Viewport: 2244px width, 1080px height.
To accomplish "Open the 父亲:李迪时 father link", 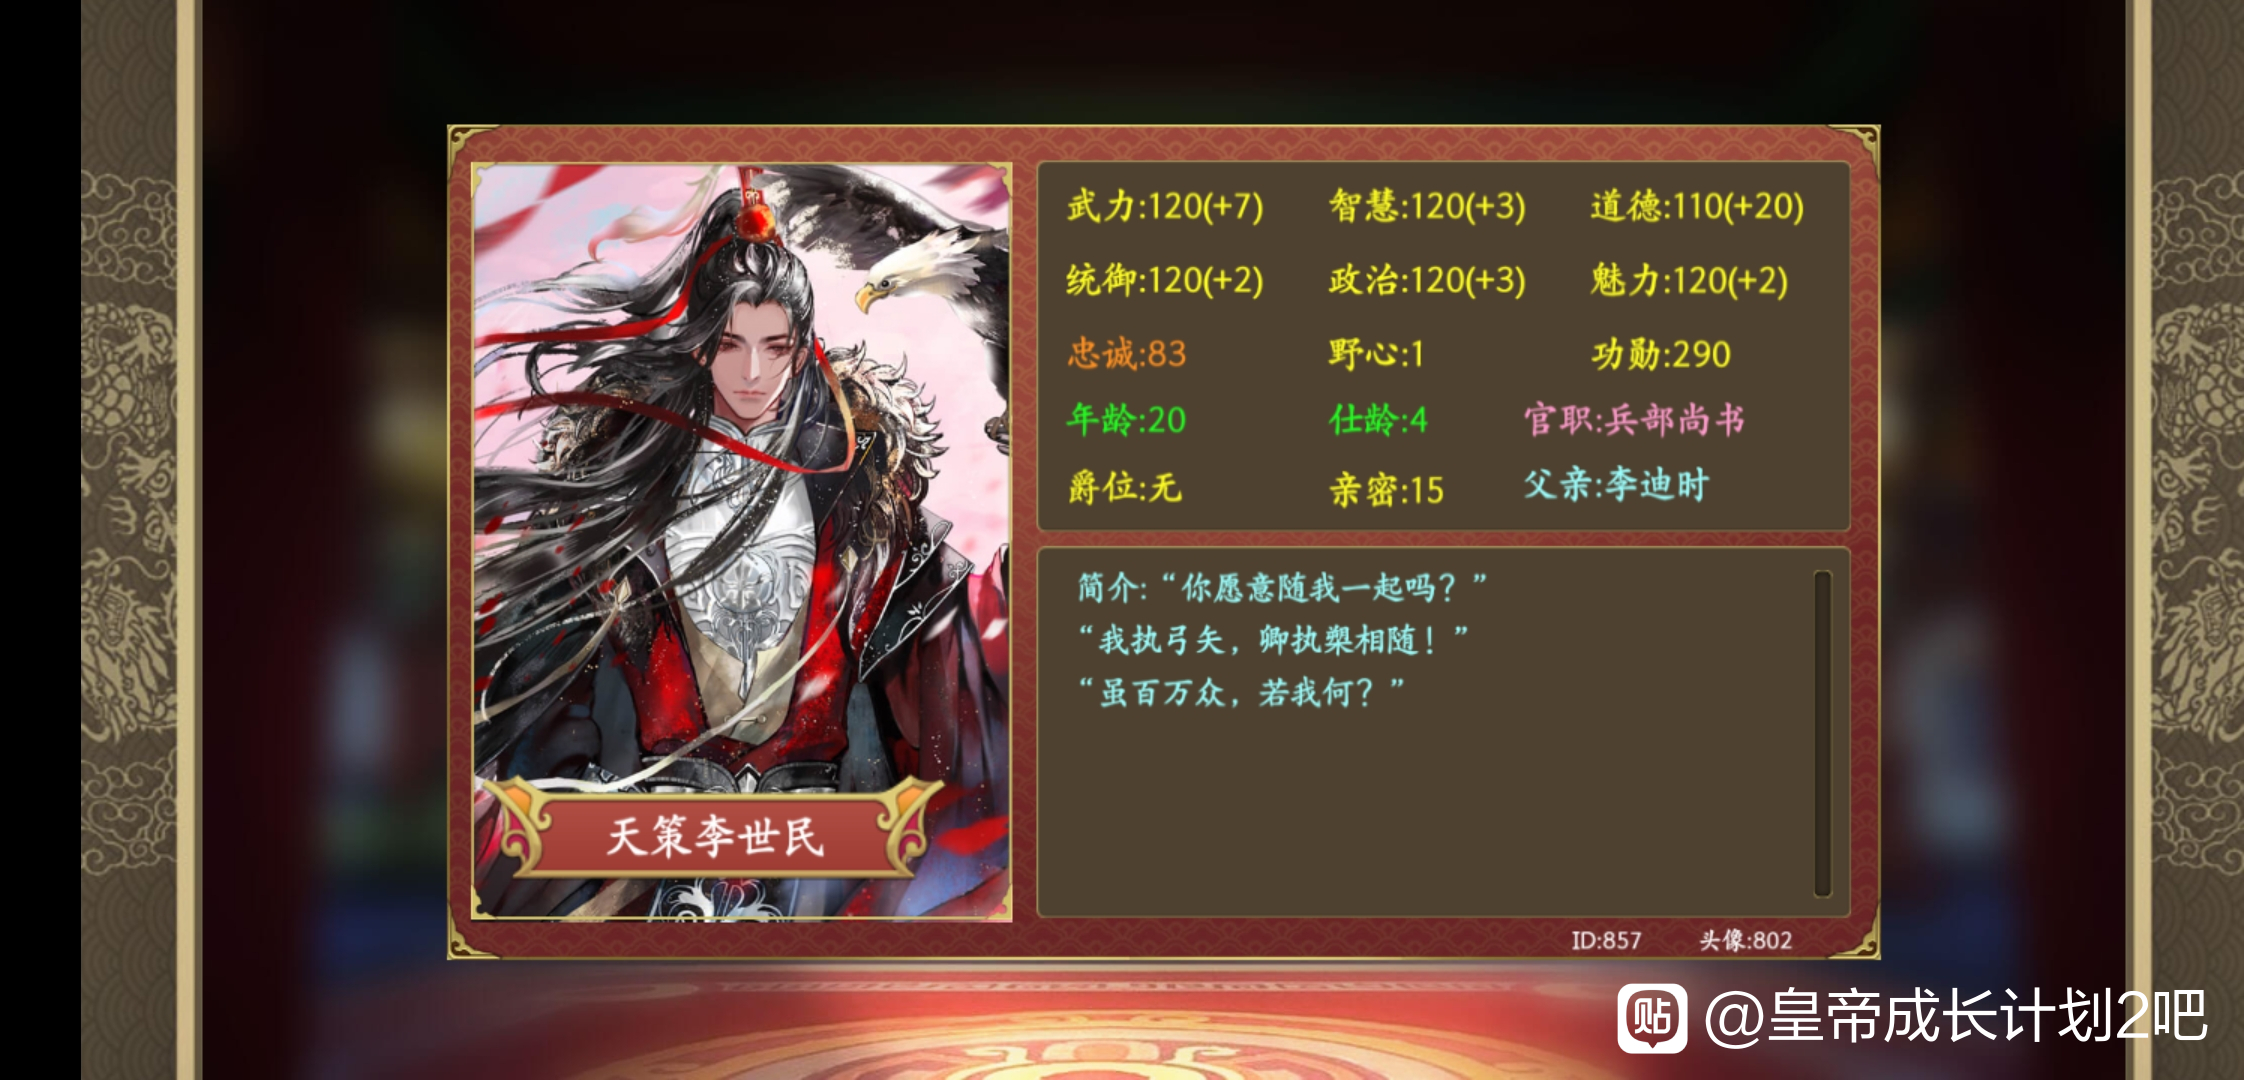I will 1616,485.
